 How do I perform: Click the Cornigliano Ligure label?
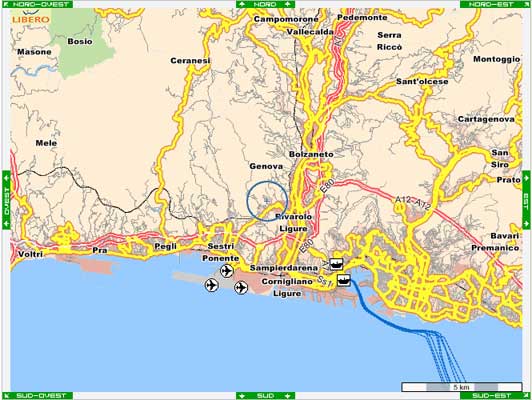pos(287,287)
